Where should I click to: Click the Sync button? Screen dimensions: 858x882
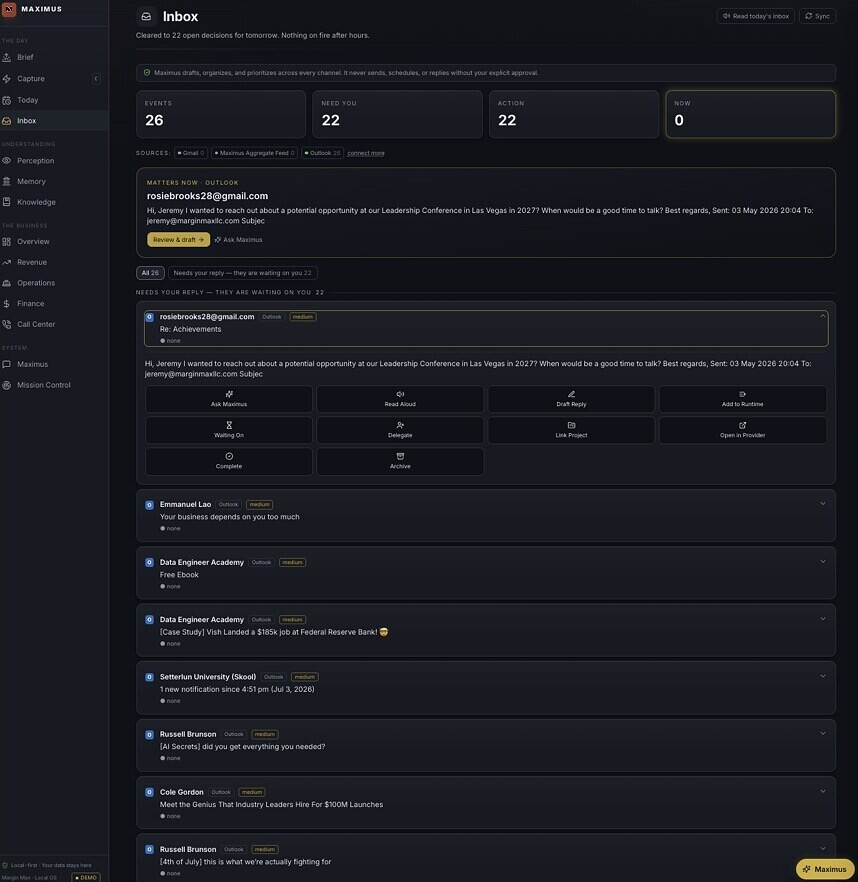(817, 16)
